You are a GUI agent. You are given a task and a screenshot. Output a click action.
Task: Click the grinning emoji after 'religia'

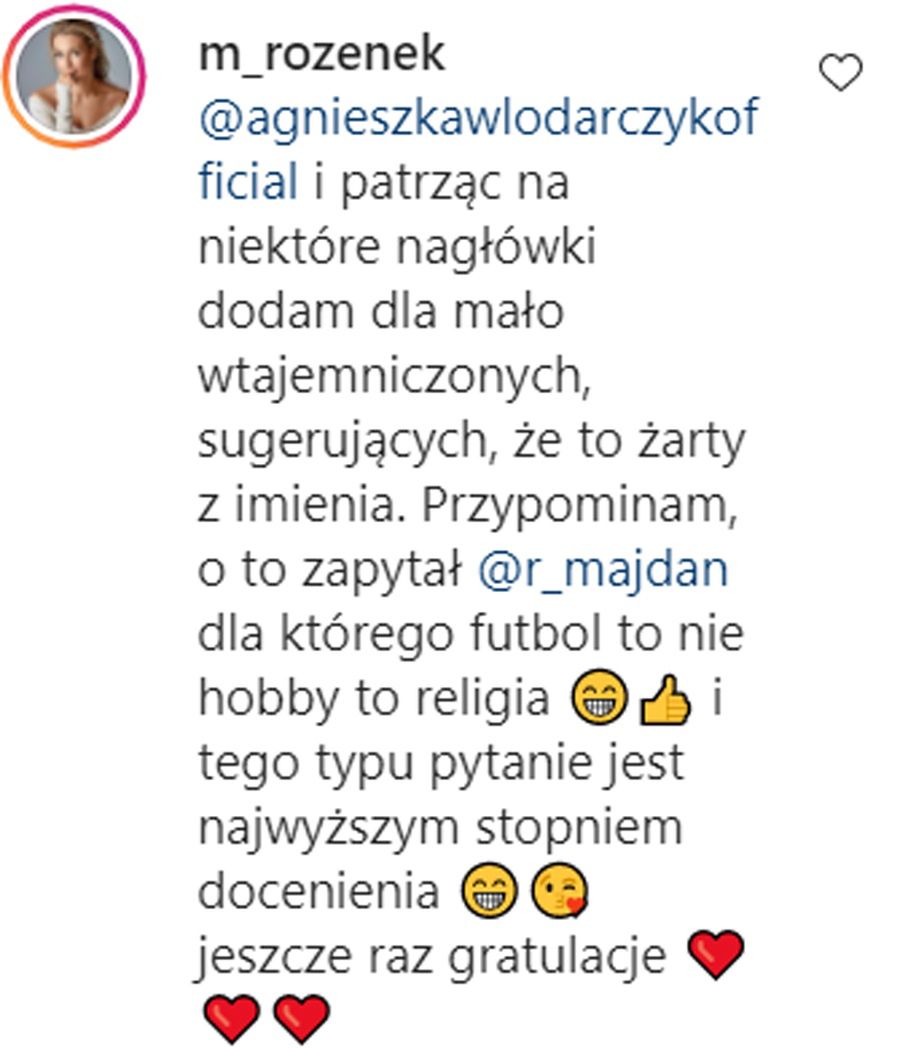pyautogui.click(x=599, y=698)
